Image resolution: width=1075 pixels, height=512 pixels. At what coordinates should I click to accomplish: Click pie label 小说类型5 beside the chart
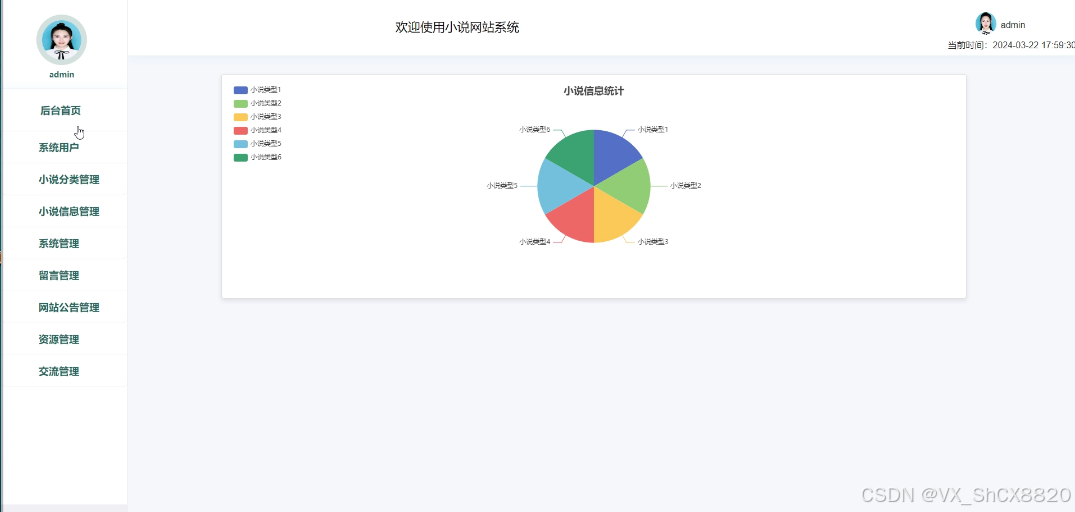502,185
